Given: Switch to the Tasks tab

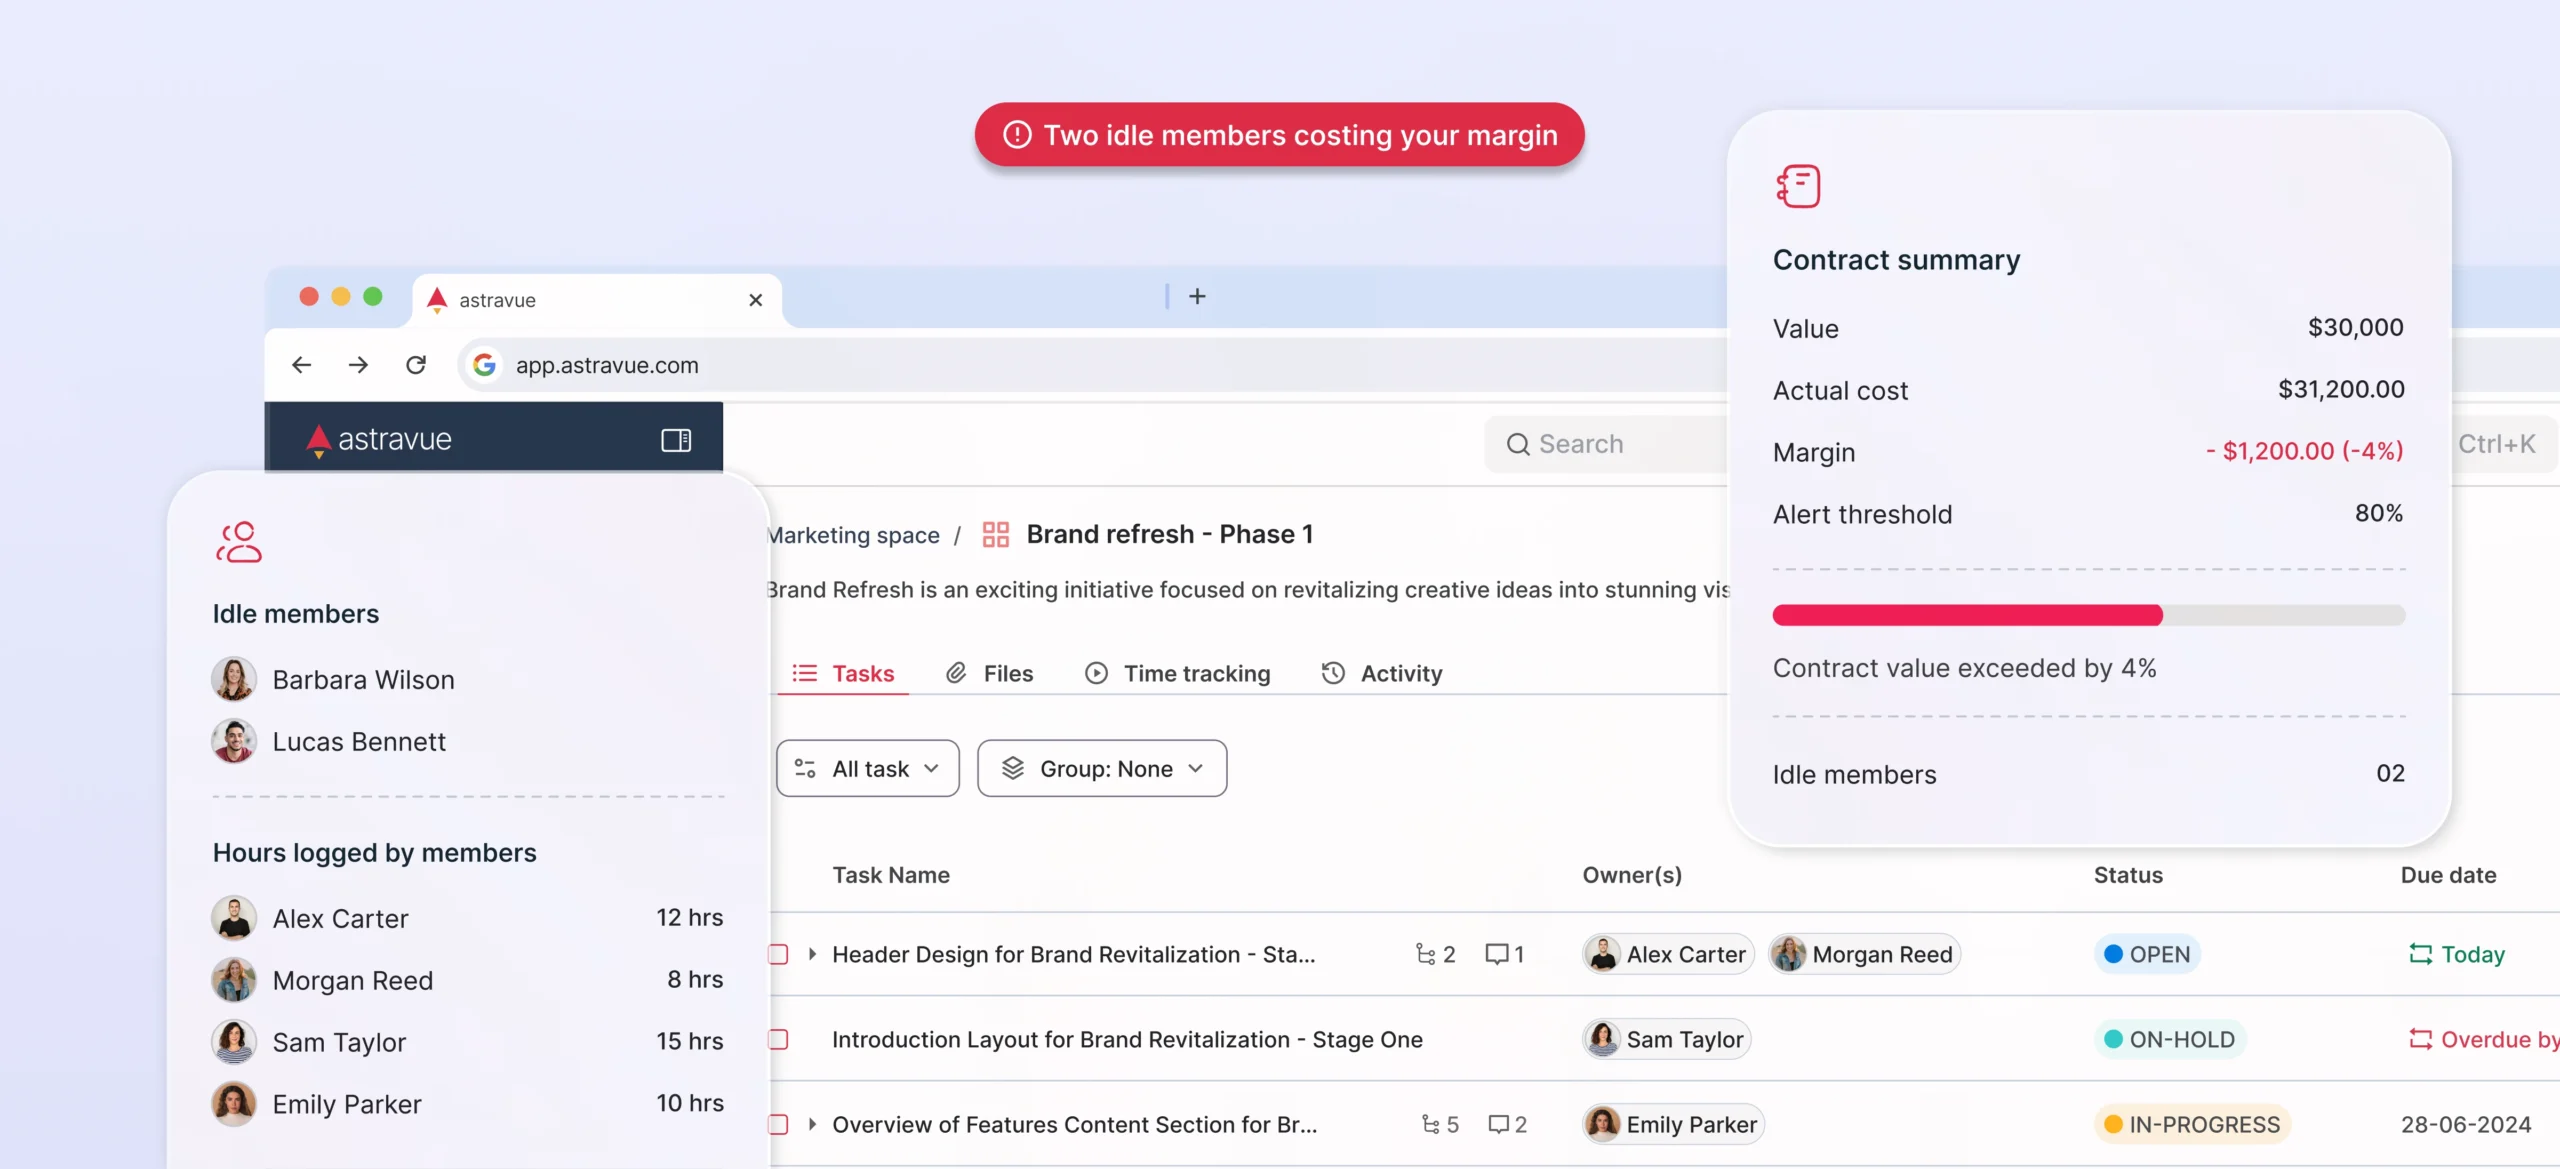Looking at the screenshot, I should 843,673.
